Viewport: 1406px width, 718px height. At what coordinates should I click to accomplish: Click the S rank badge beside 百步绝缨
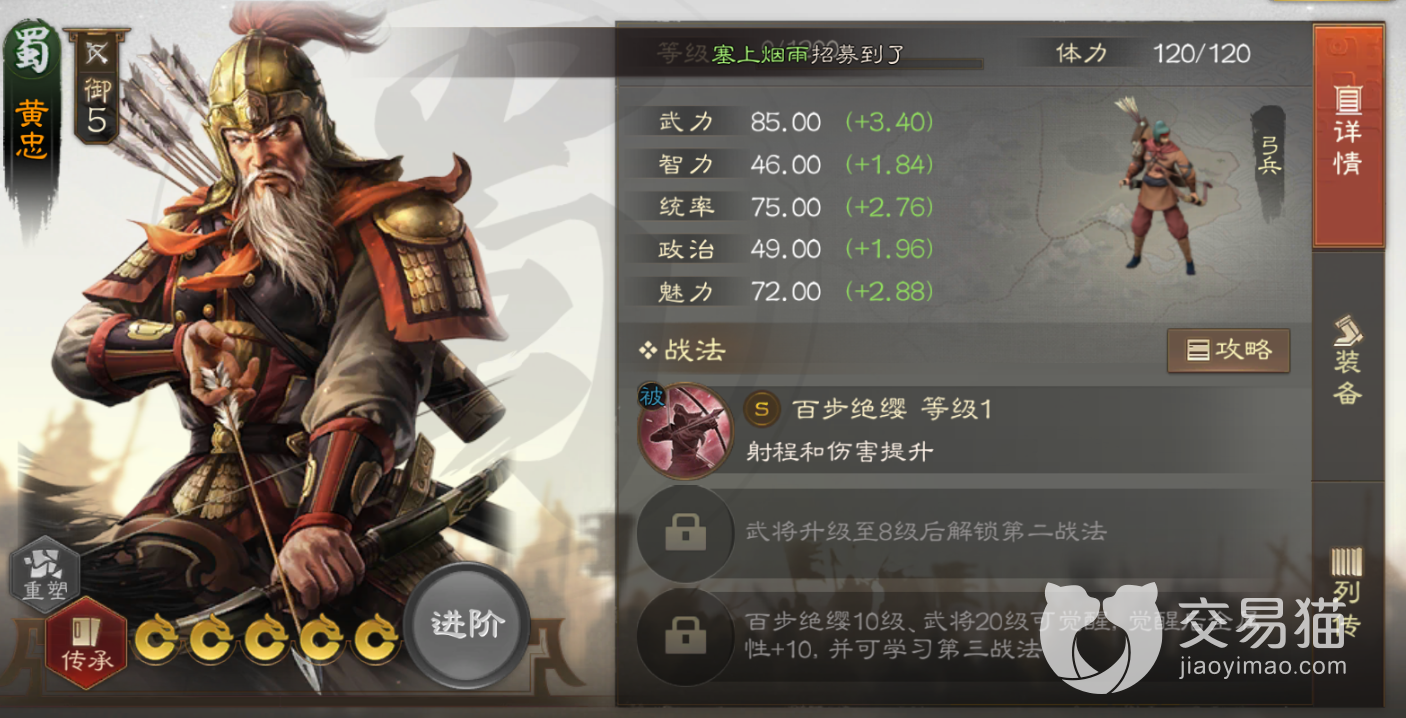click(763, 409)
